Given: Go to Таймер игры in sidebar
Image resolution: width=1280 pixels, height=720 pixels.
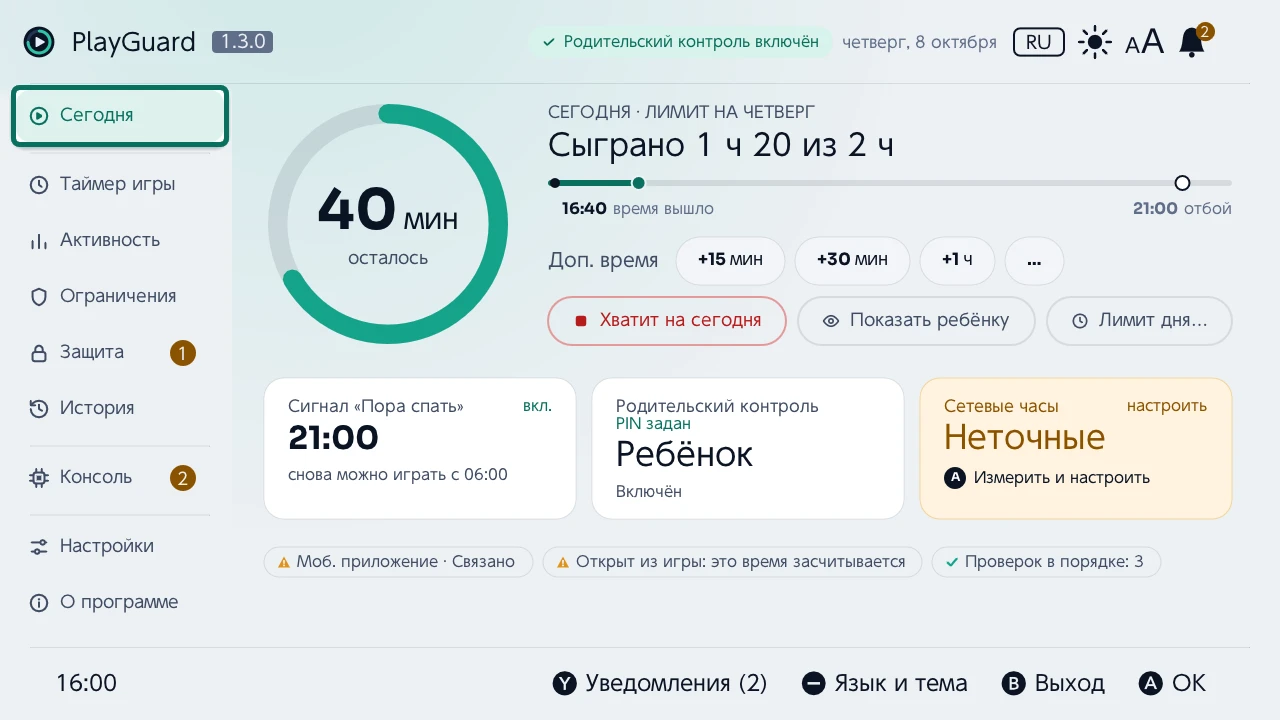Looking at the screenshot, I should pyautogui.click(x=120, y=184).
